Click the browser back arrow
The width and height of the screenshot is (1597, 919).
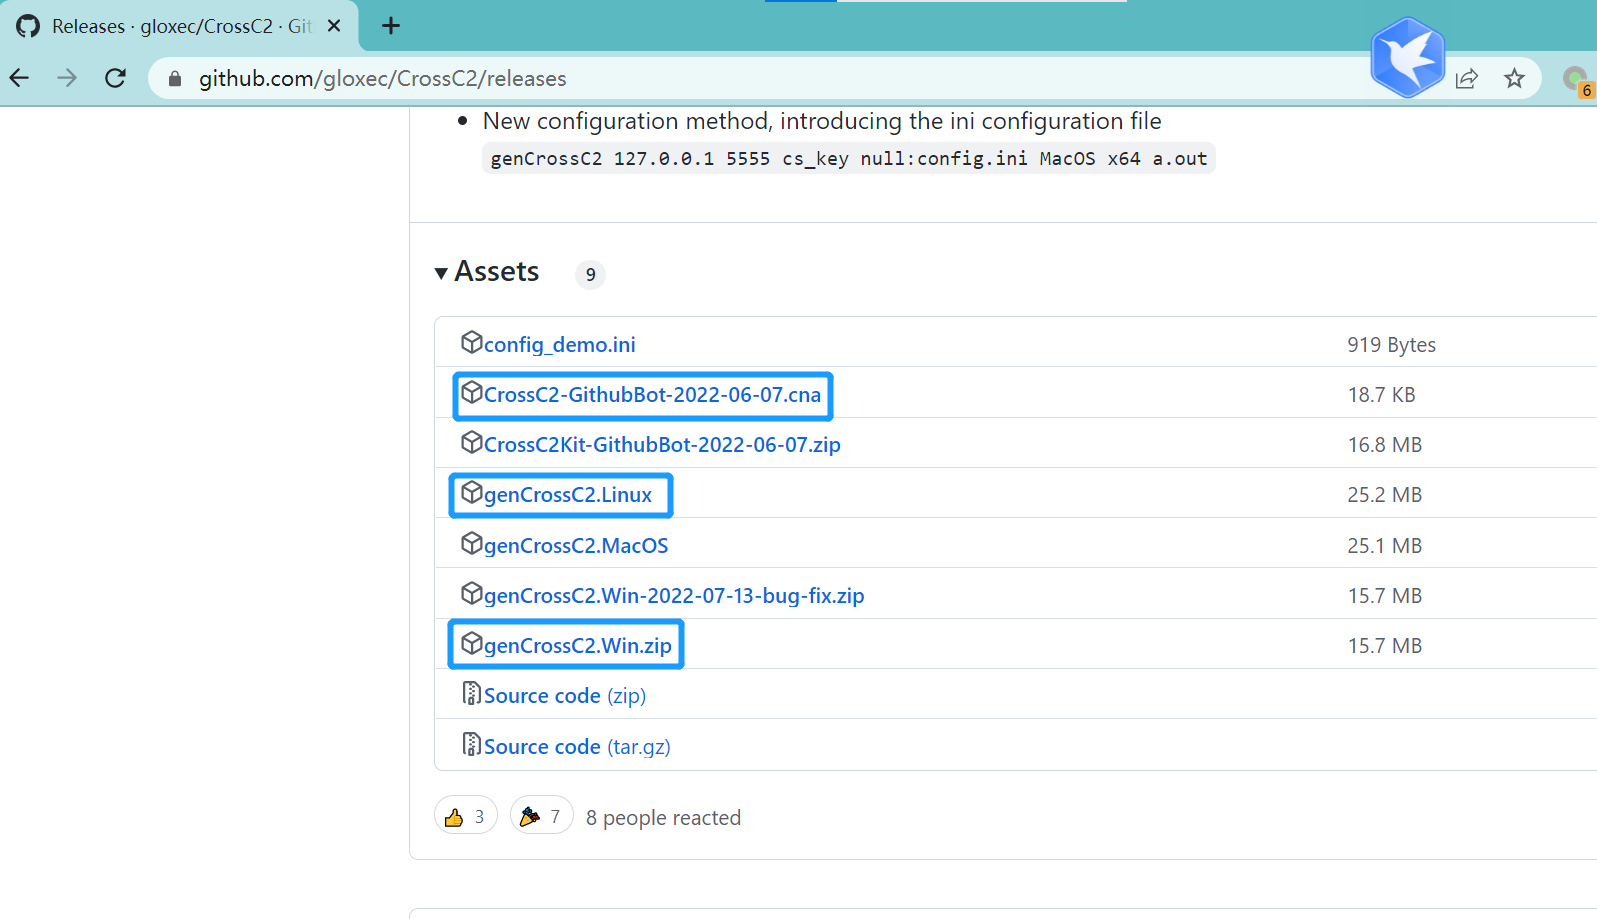coord(19,78)
